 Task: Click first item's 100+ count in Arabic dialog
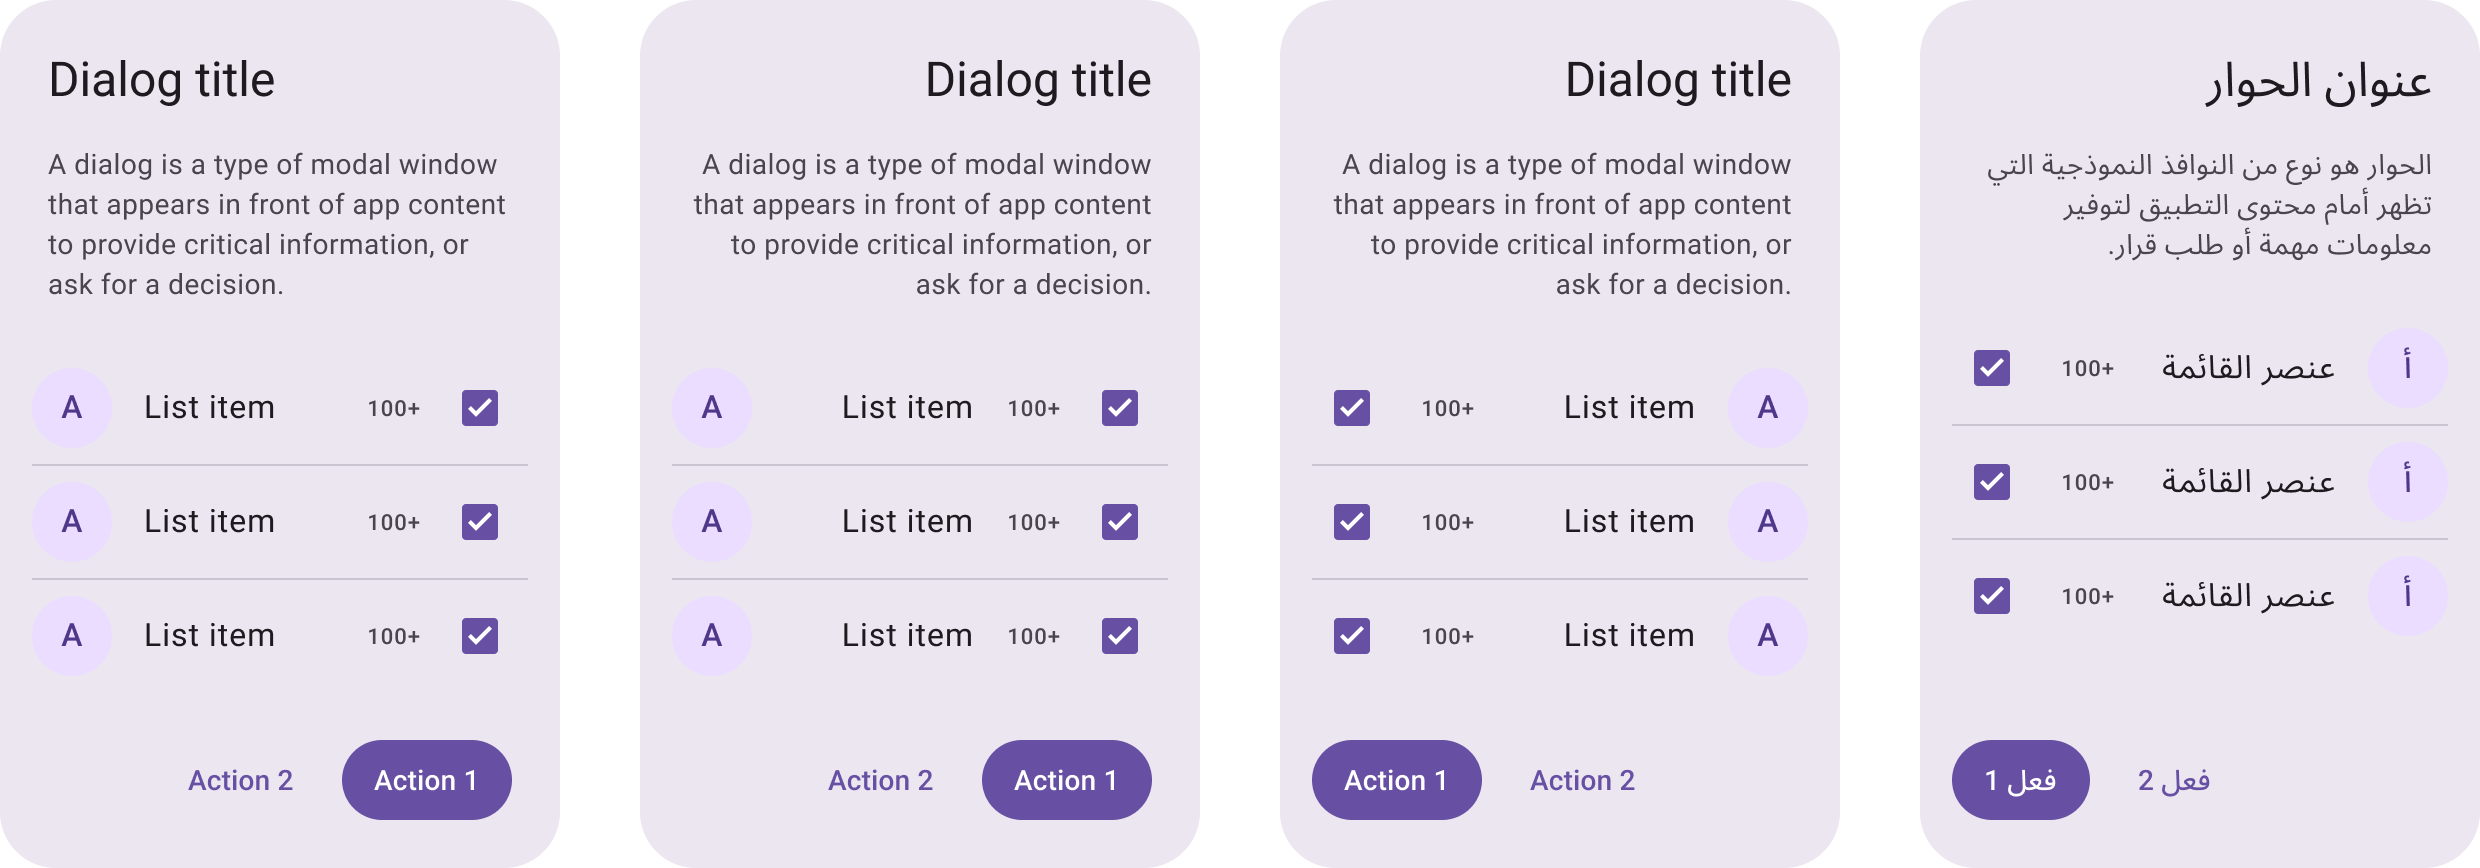coord(2088,369)
